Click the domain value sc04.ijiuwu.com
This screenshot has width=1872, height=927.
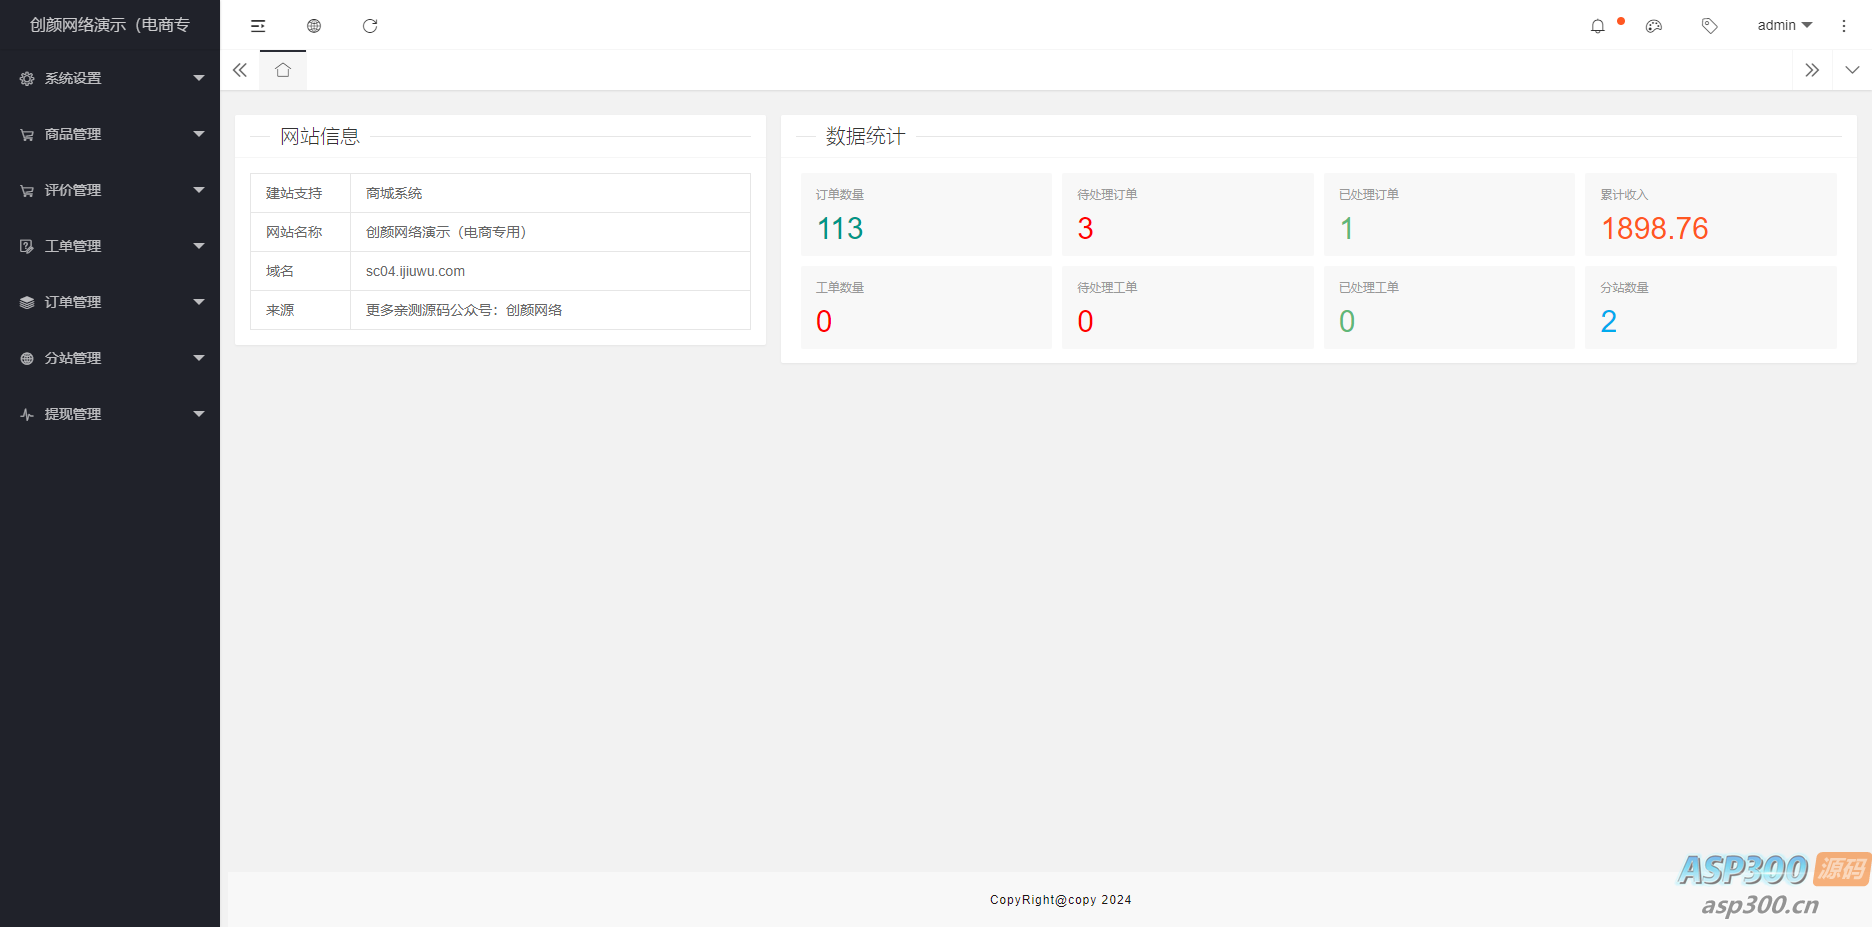tap(415, 271)
